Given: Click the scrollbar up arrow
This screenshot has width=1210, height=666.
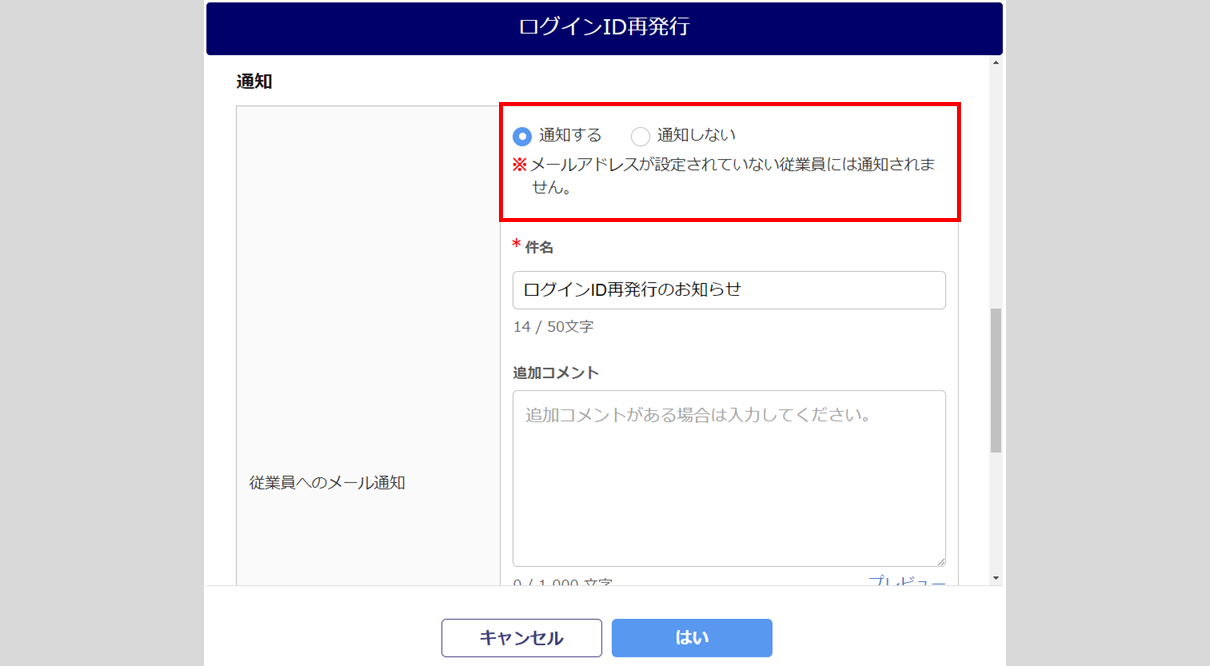Looking at the screenshot, I should click(x=995, y=64).
